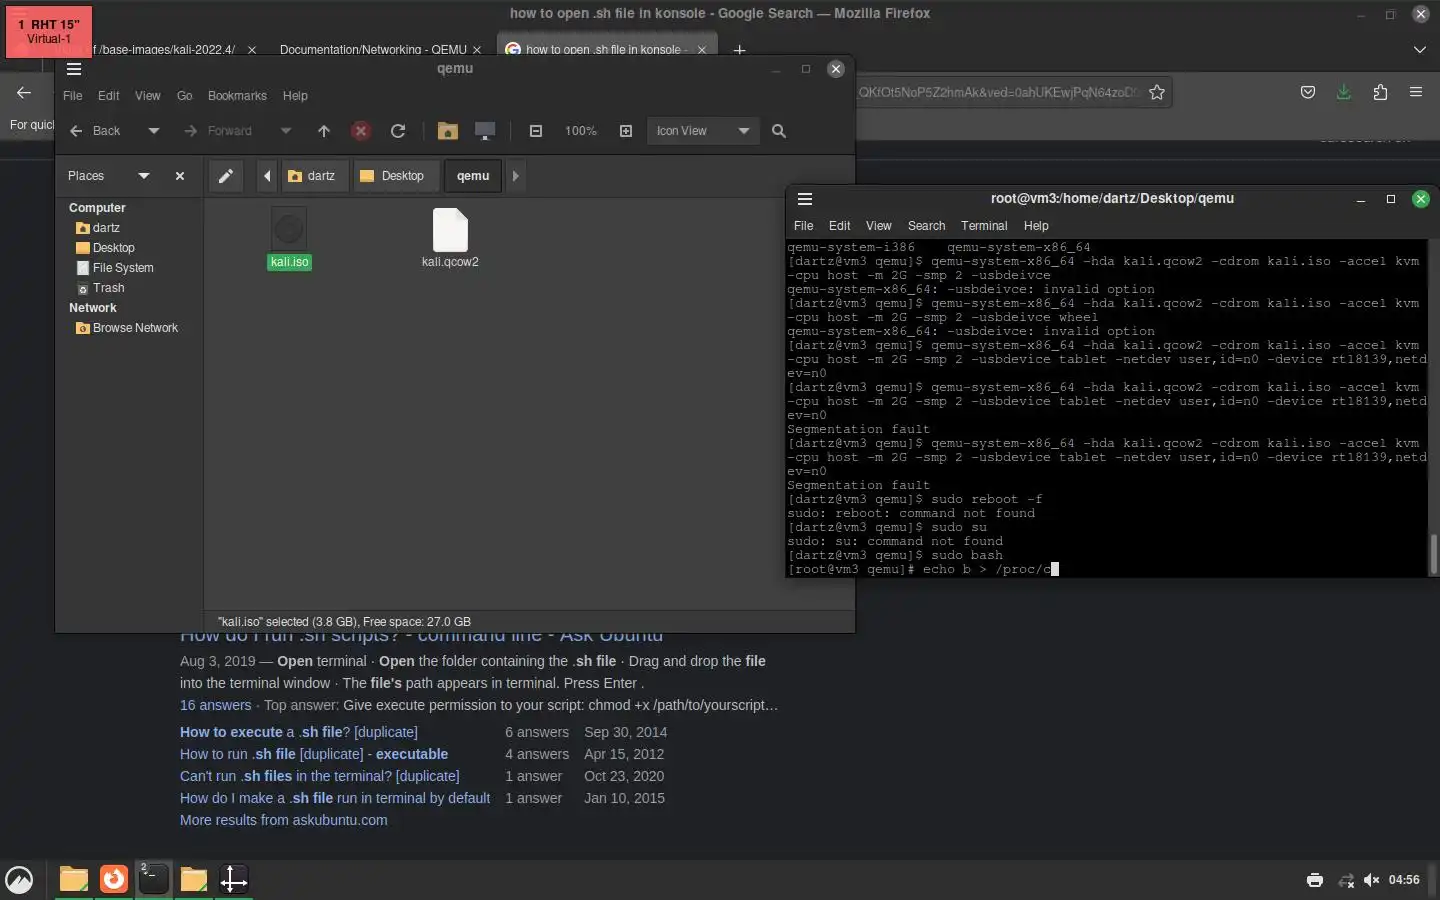Zoom in in file manager
Screen dimensions: 1440x900
coord(626,131)
